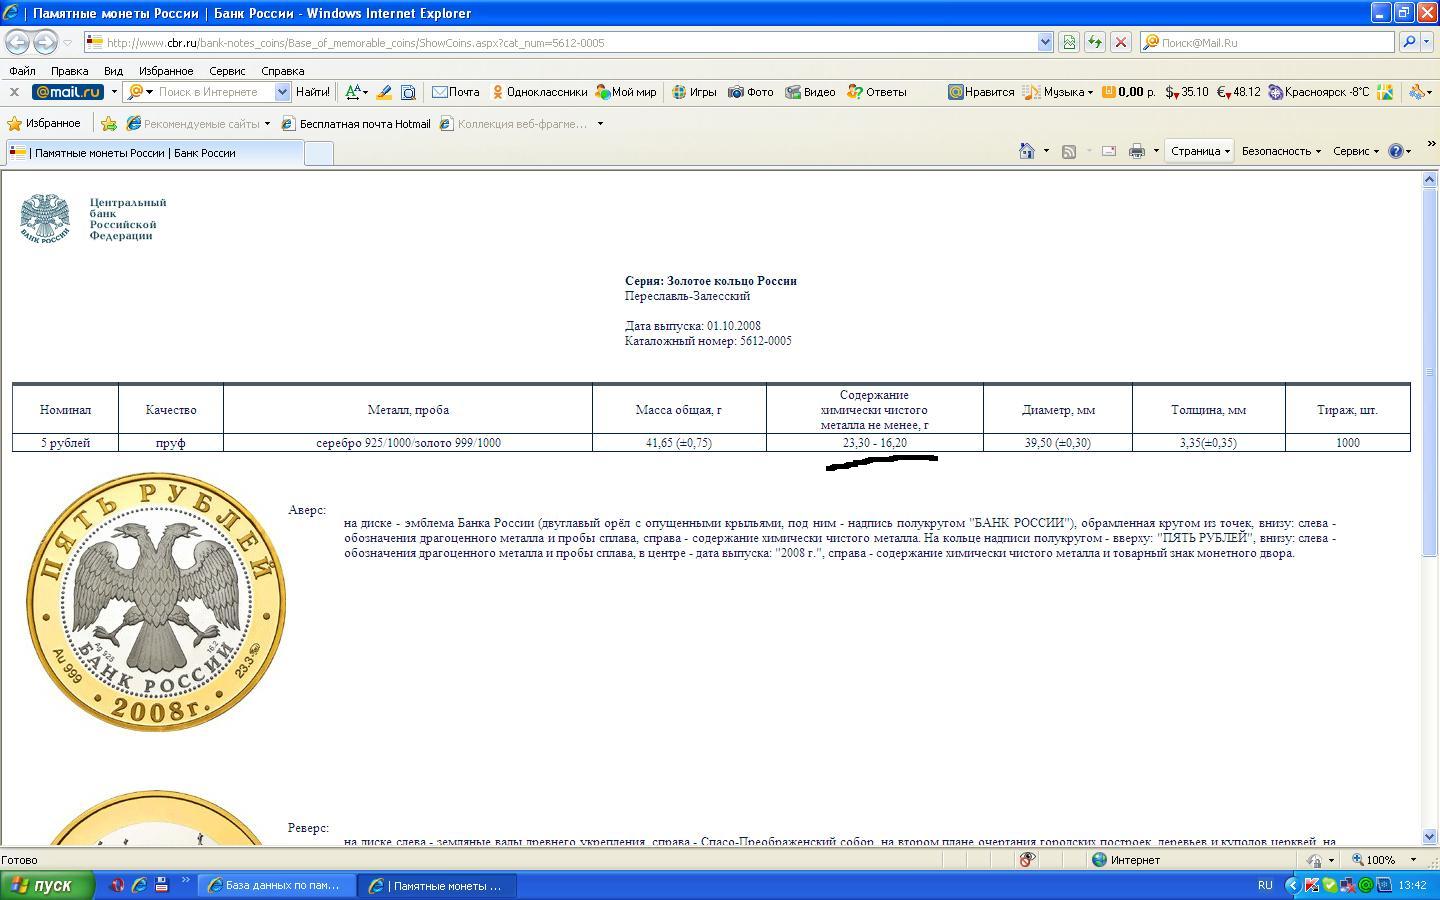The image size is (1440, 900).
Task: Open the Файл menu
Action: pos(22,71)
